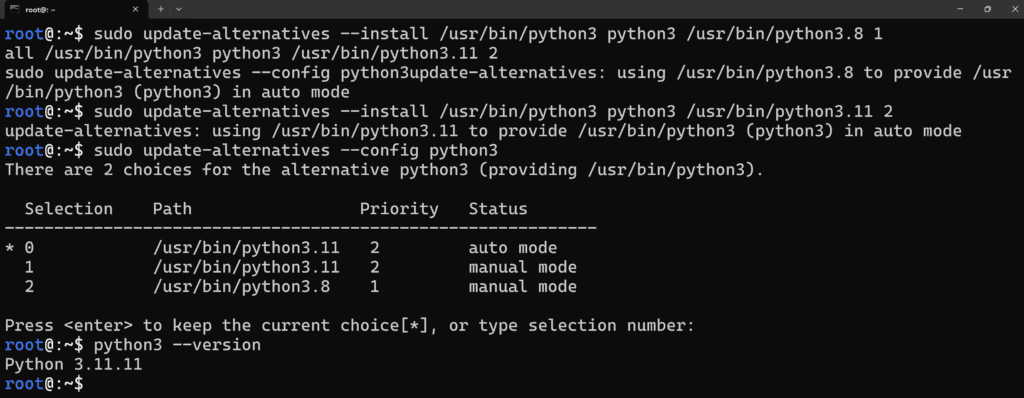1024x398 pixels.
Task: Click the Python 3.11.11 output text
Action: pos(73,364)
